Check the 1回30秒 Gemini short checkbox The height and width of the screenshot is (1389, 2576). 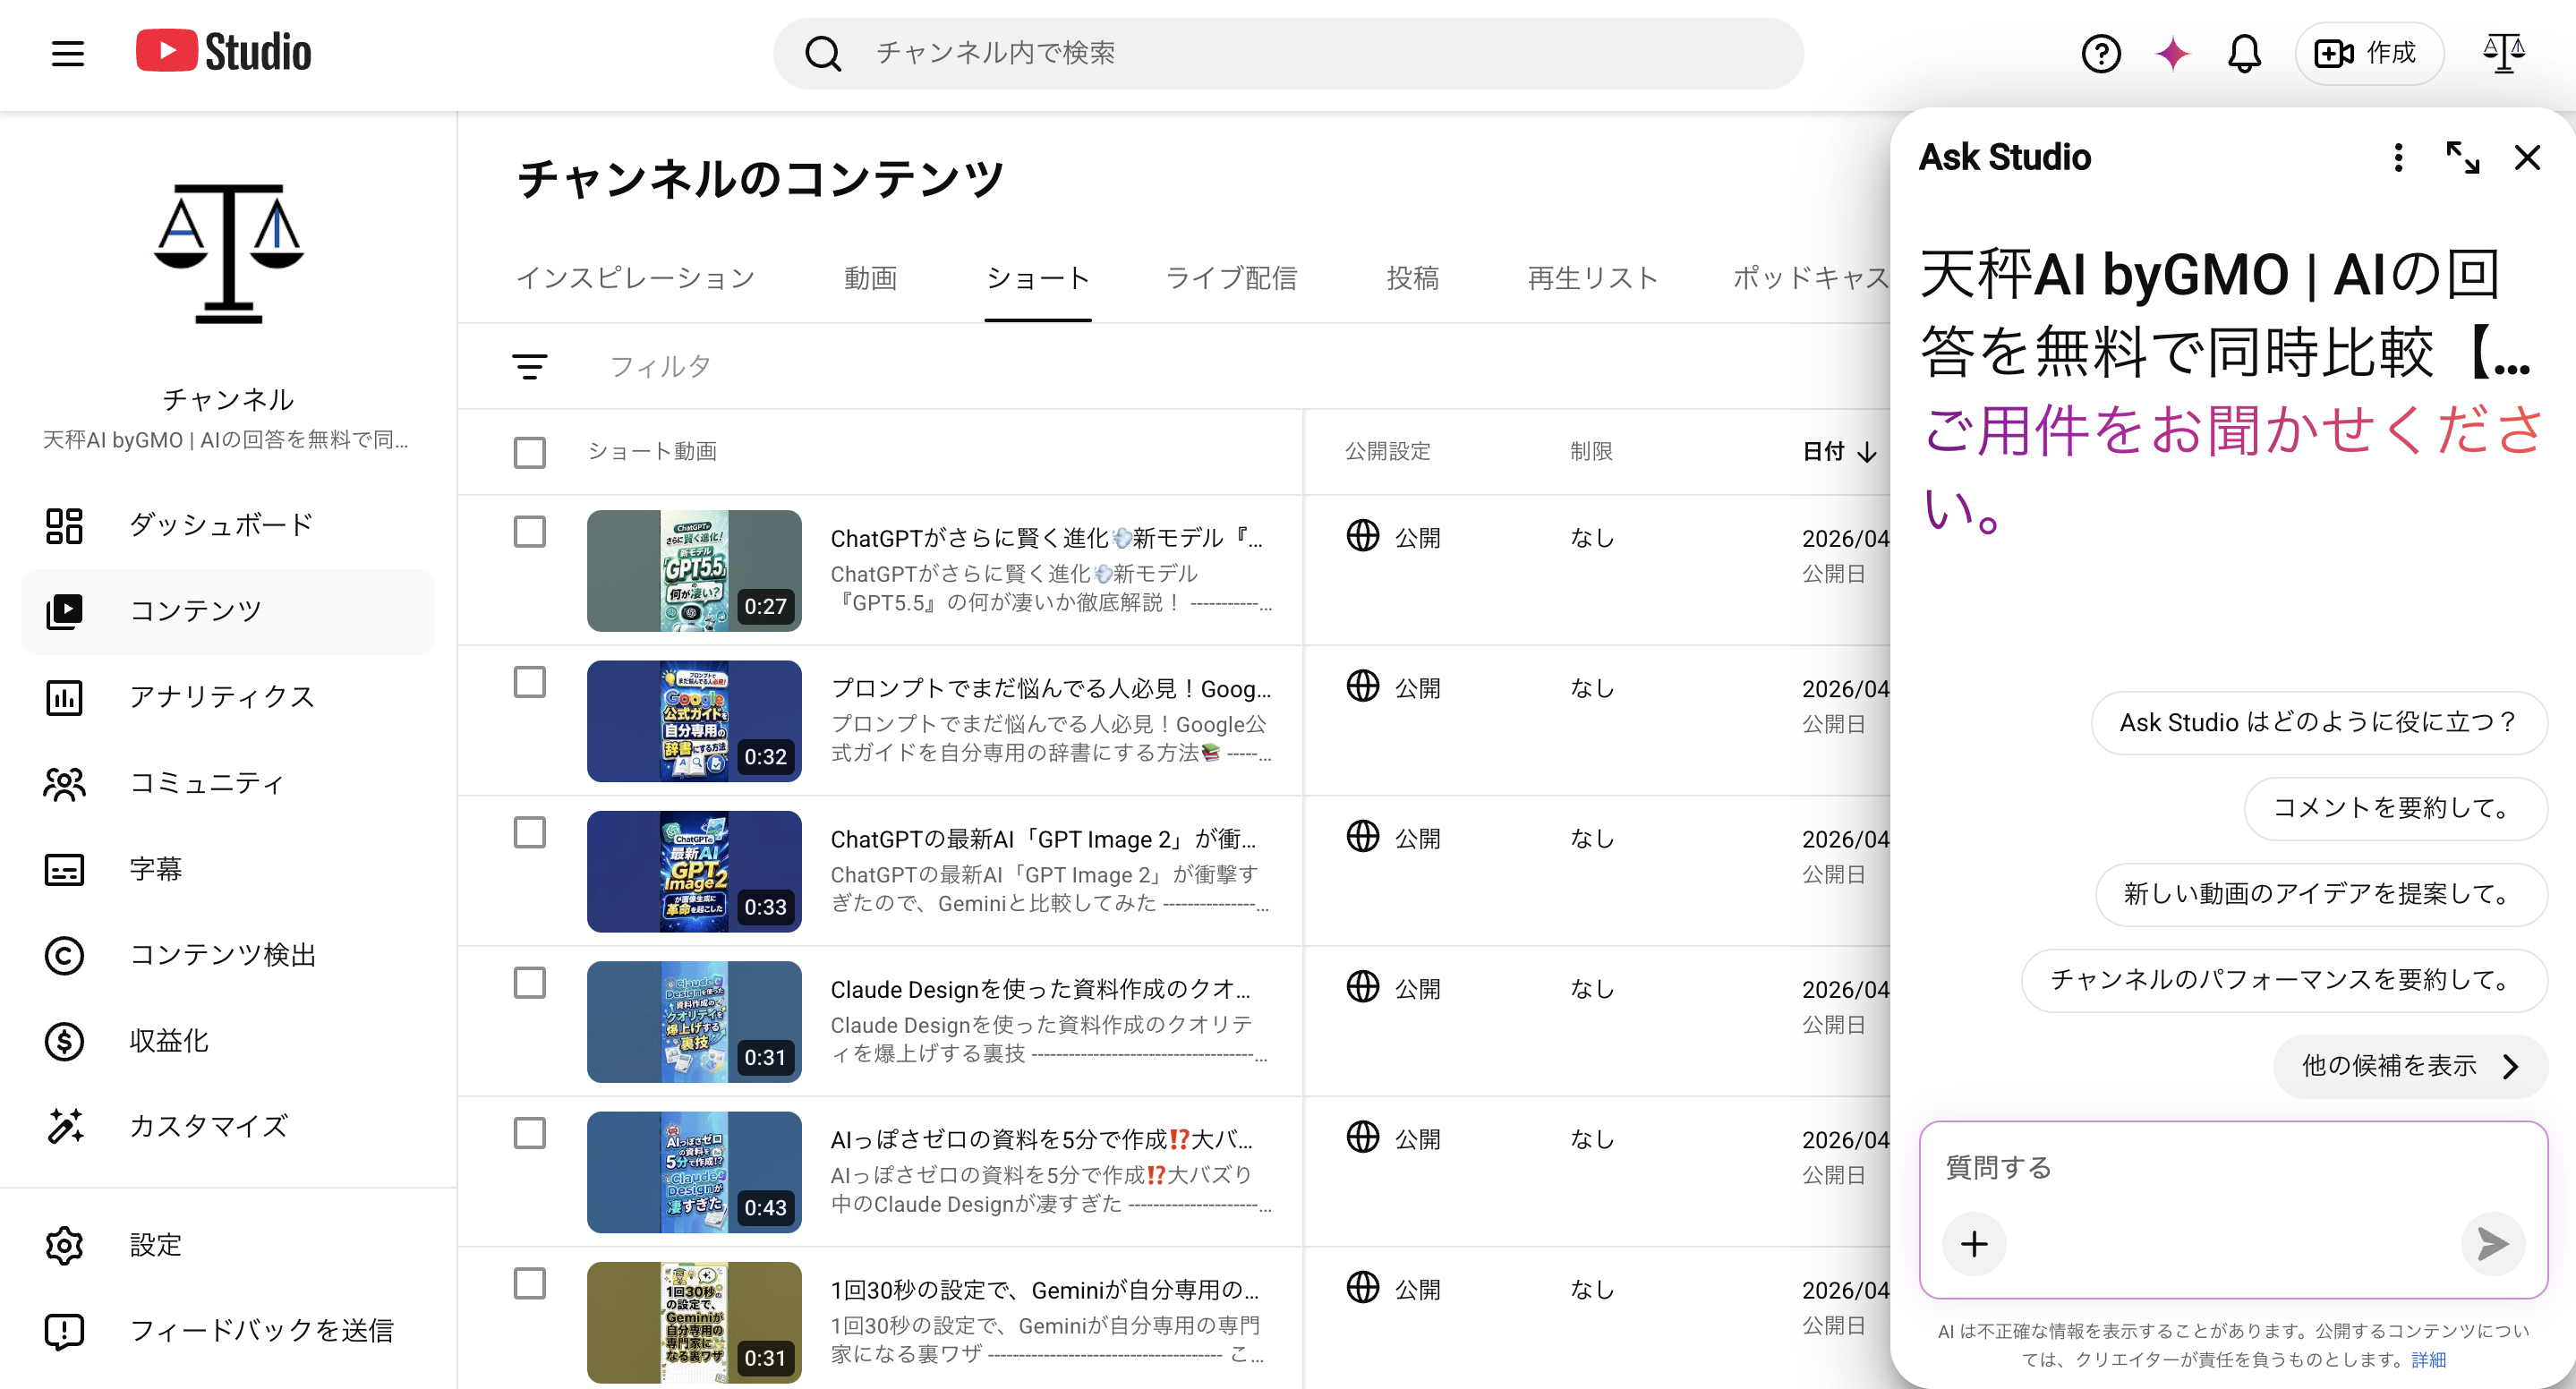529,1284
